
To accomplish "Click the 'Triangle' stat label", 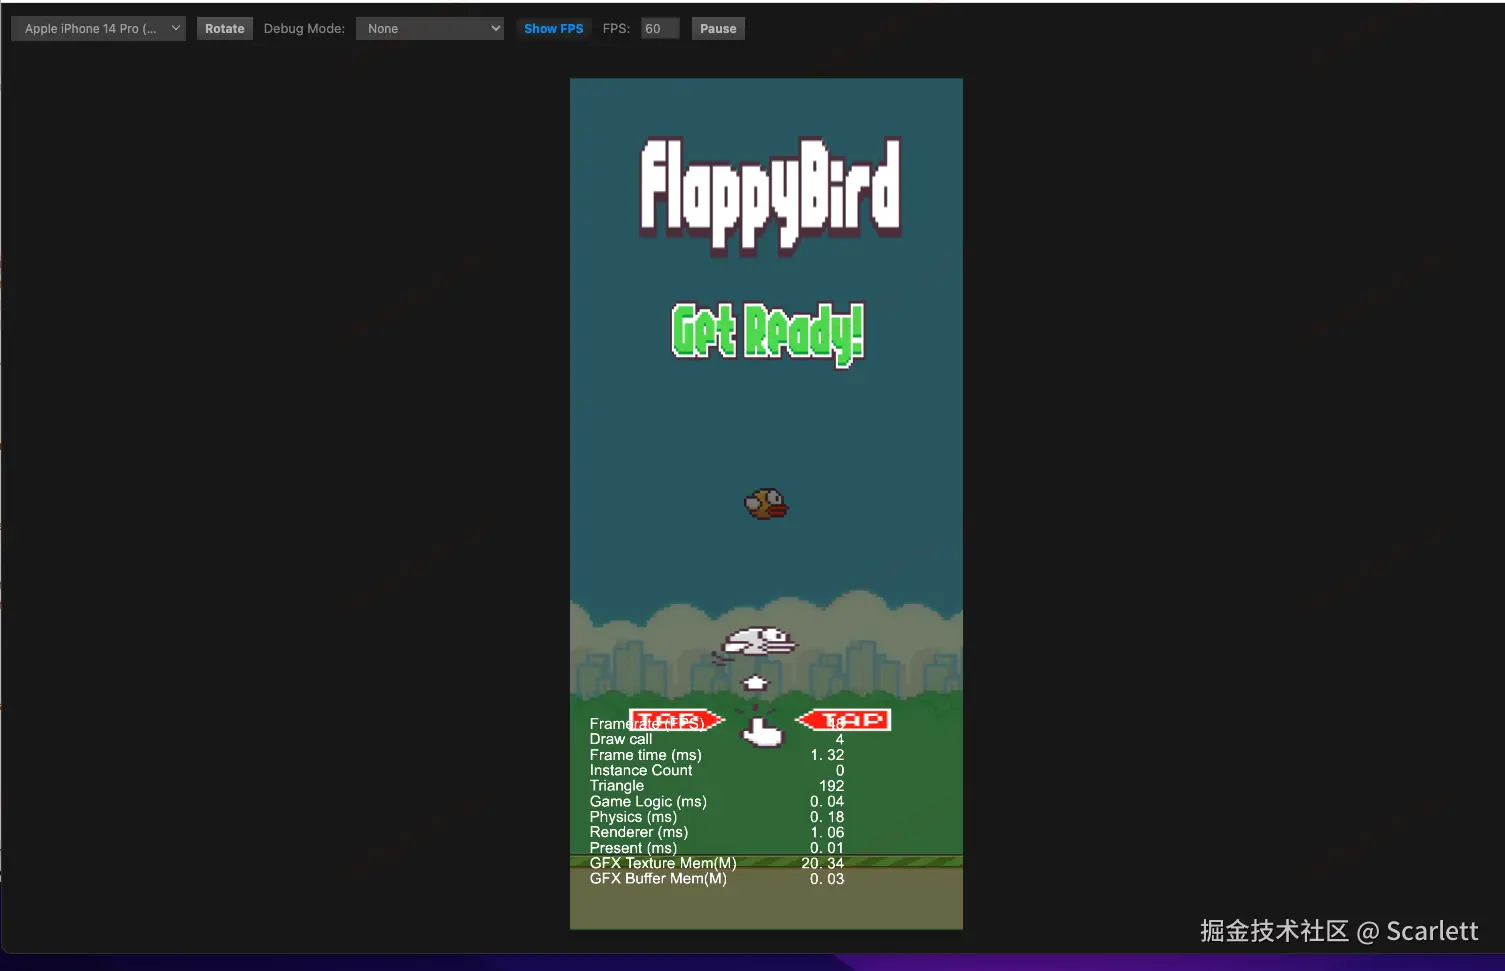I will pyautogui.click(x=617, y=786).
